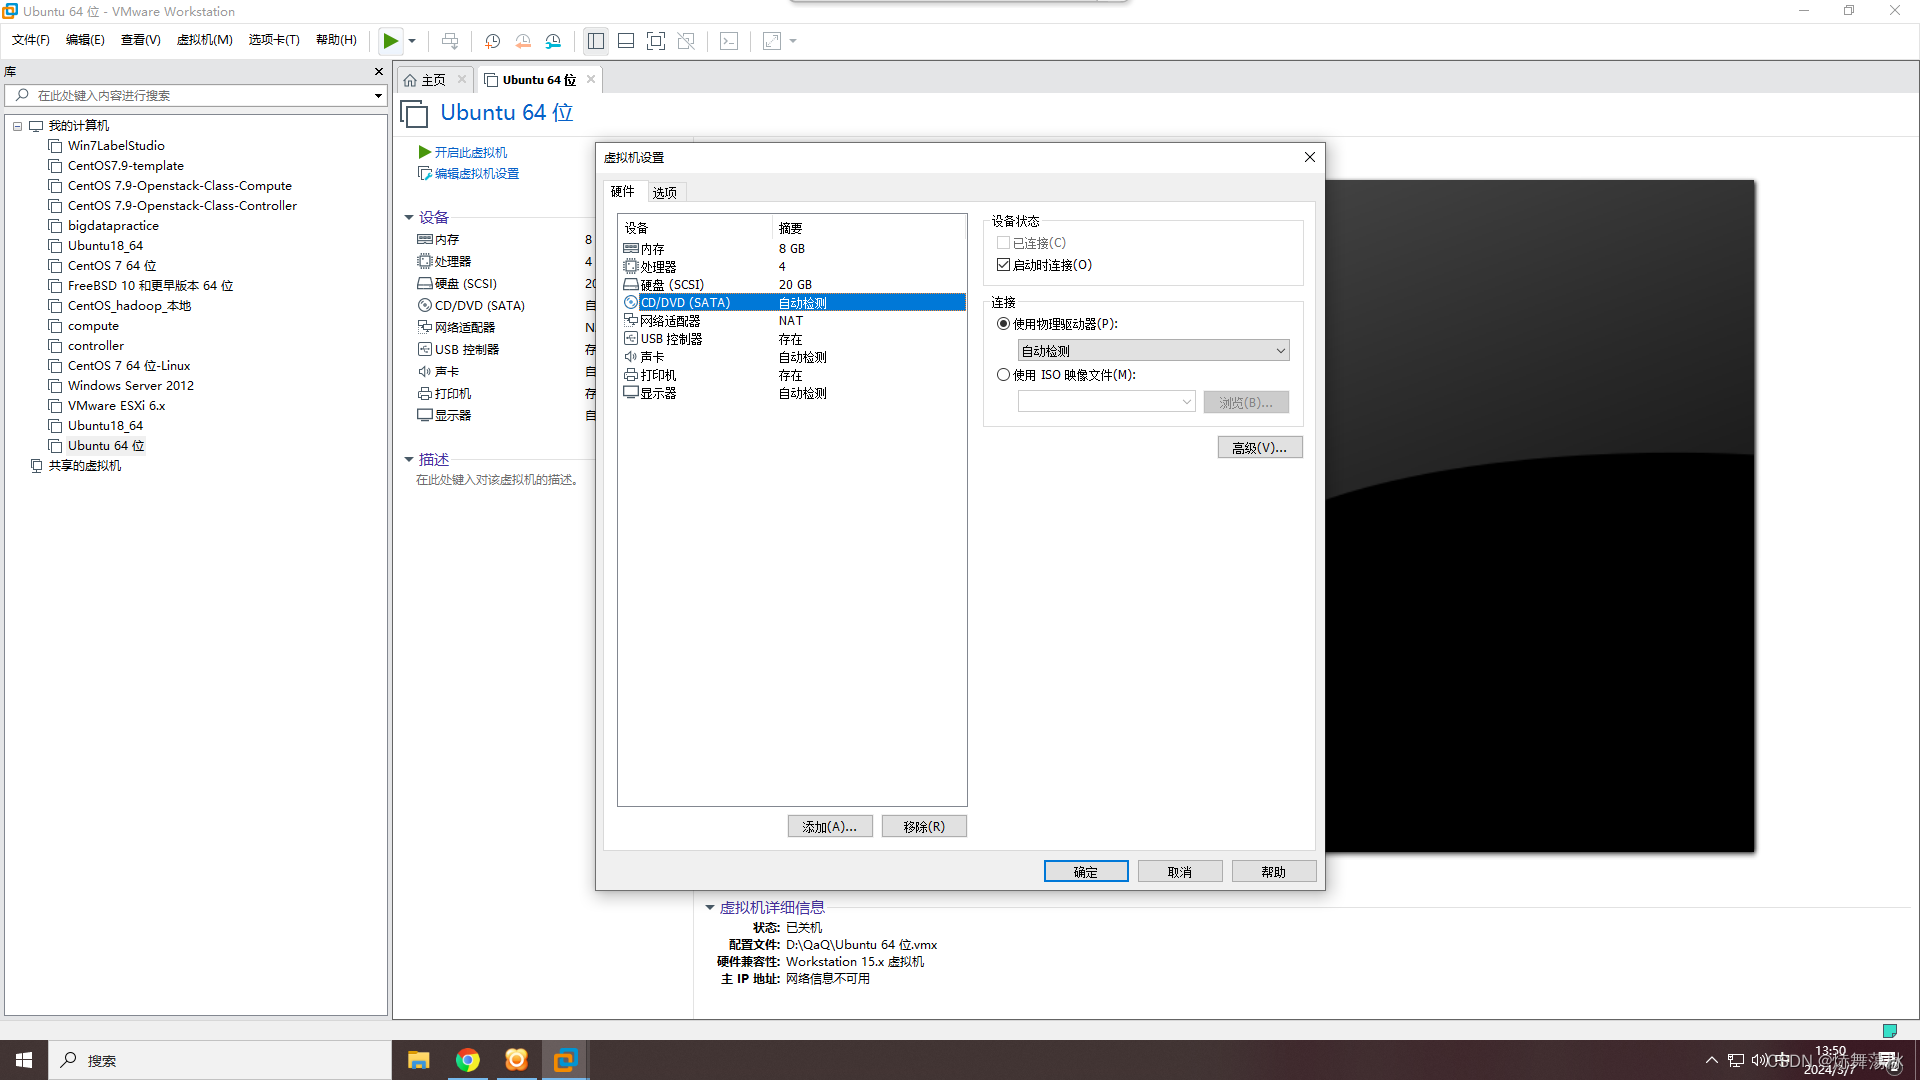
Task: Confirm settings with the 确定 button
Action: 1085,871
